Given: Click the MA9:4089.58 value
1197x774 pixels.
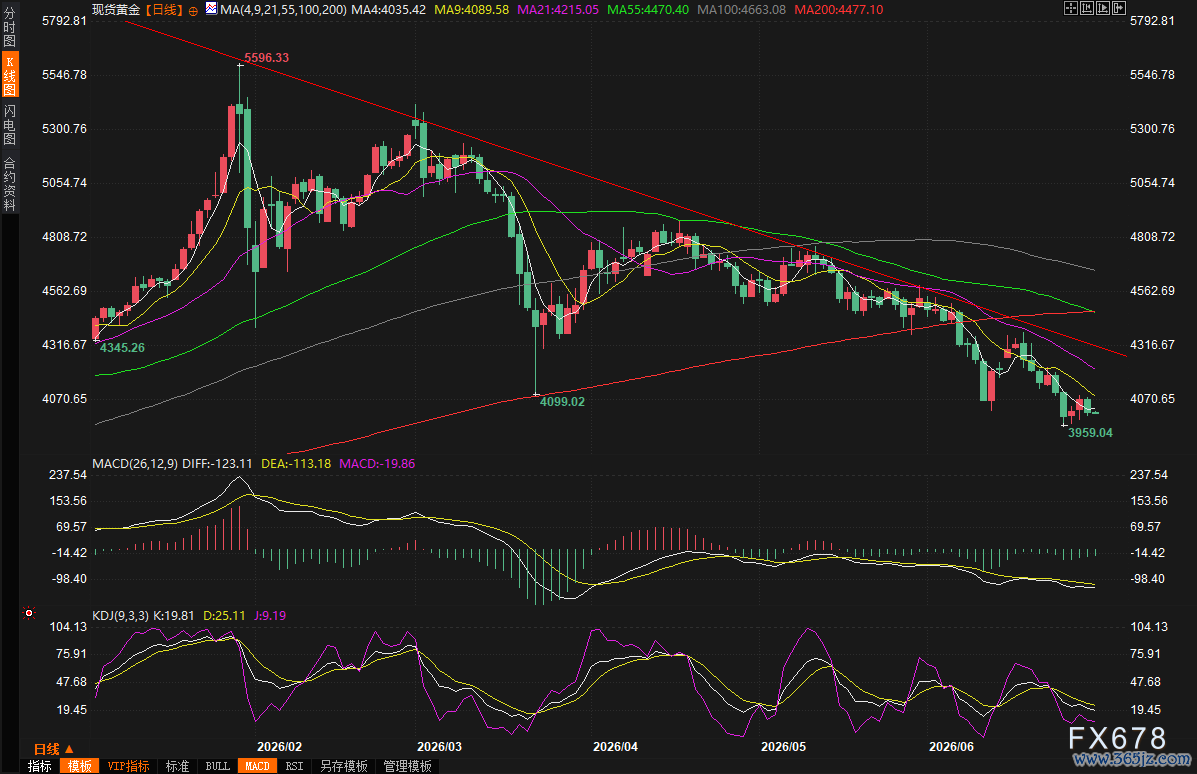Looking at the screenshot, I should [472, 10].
